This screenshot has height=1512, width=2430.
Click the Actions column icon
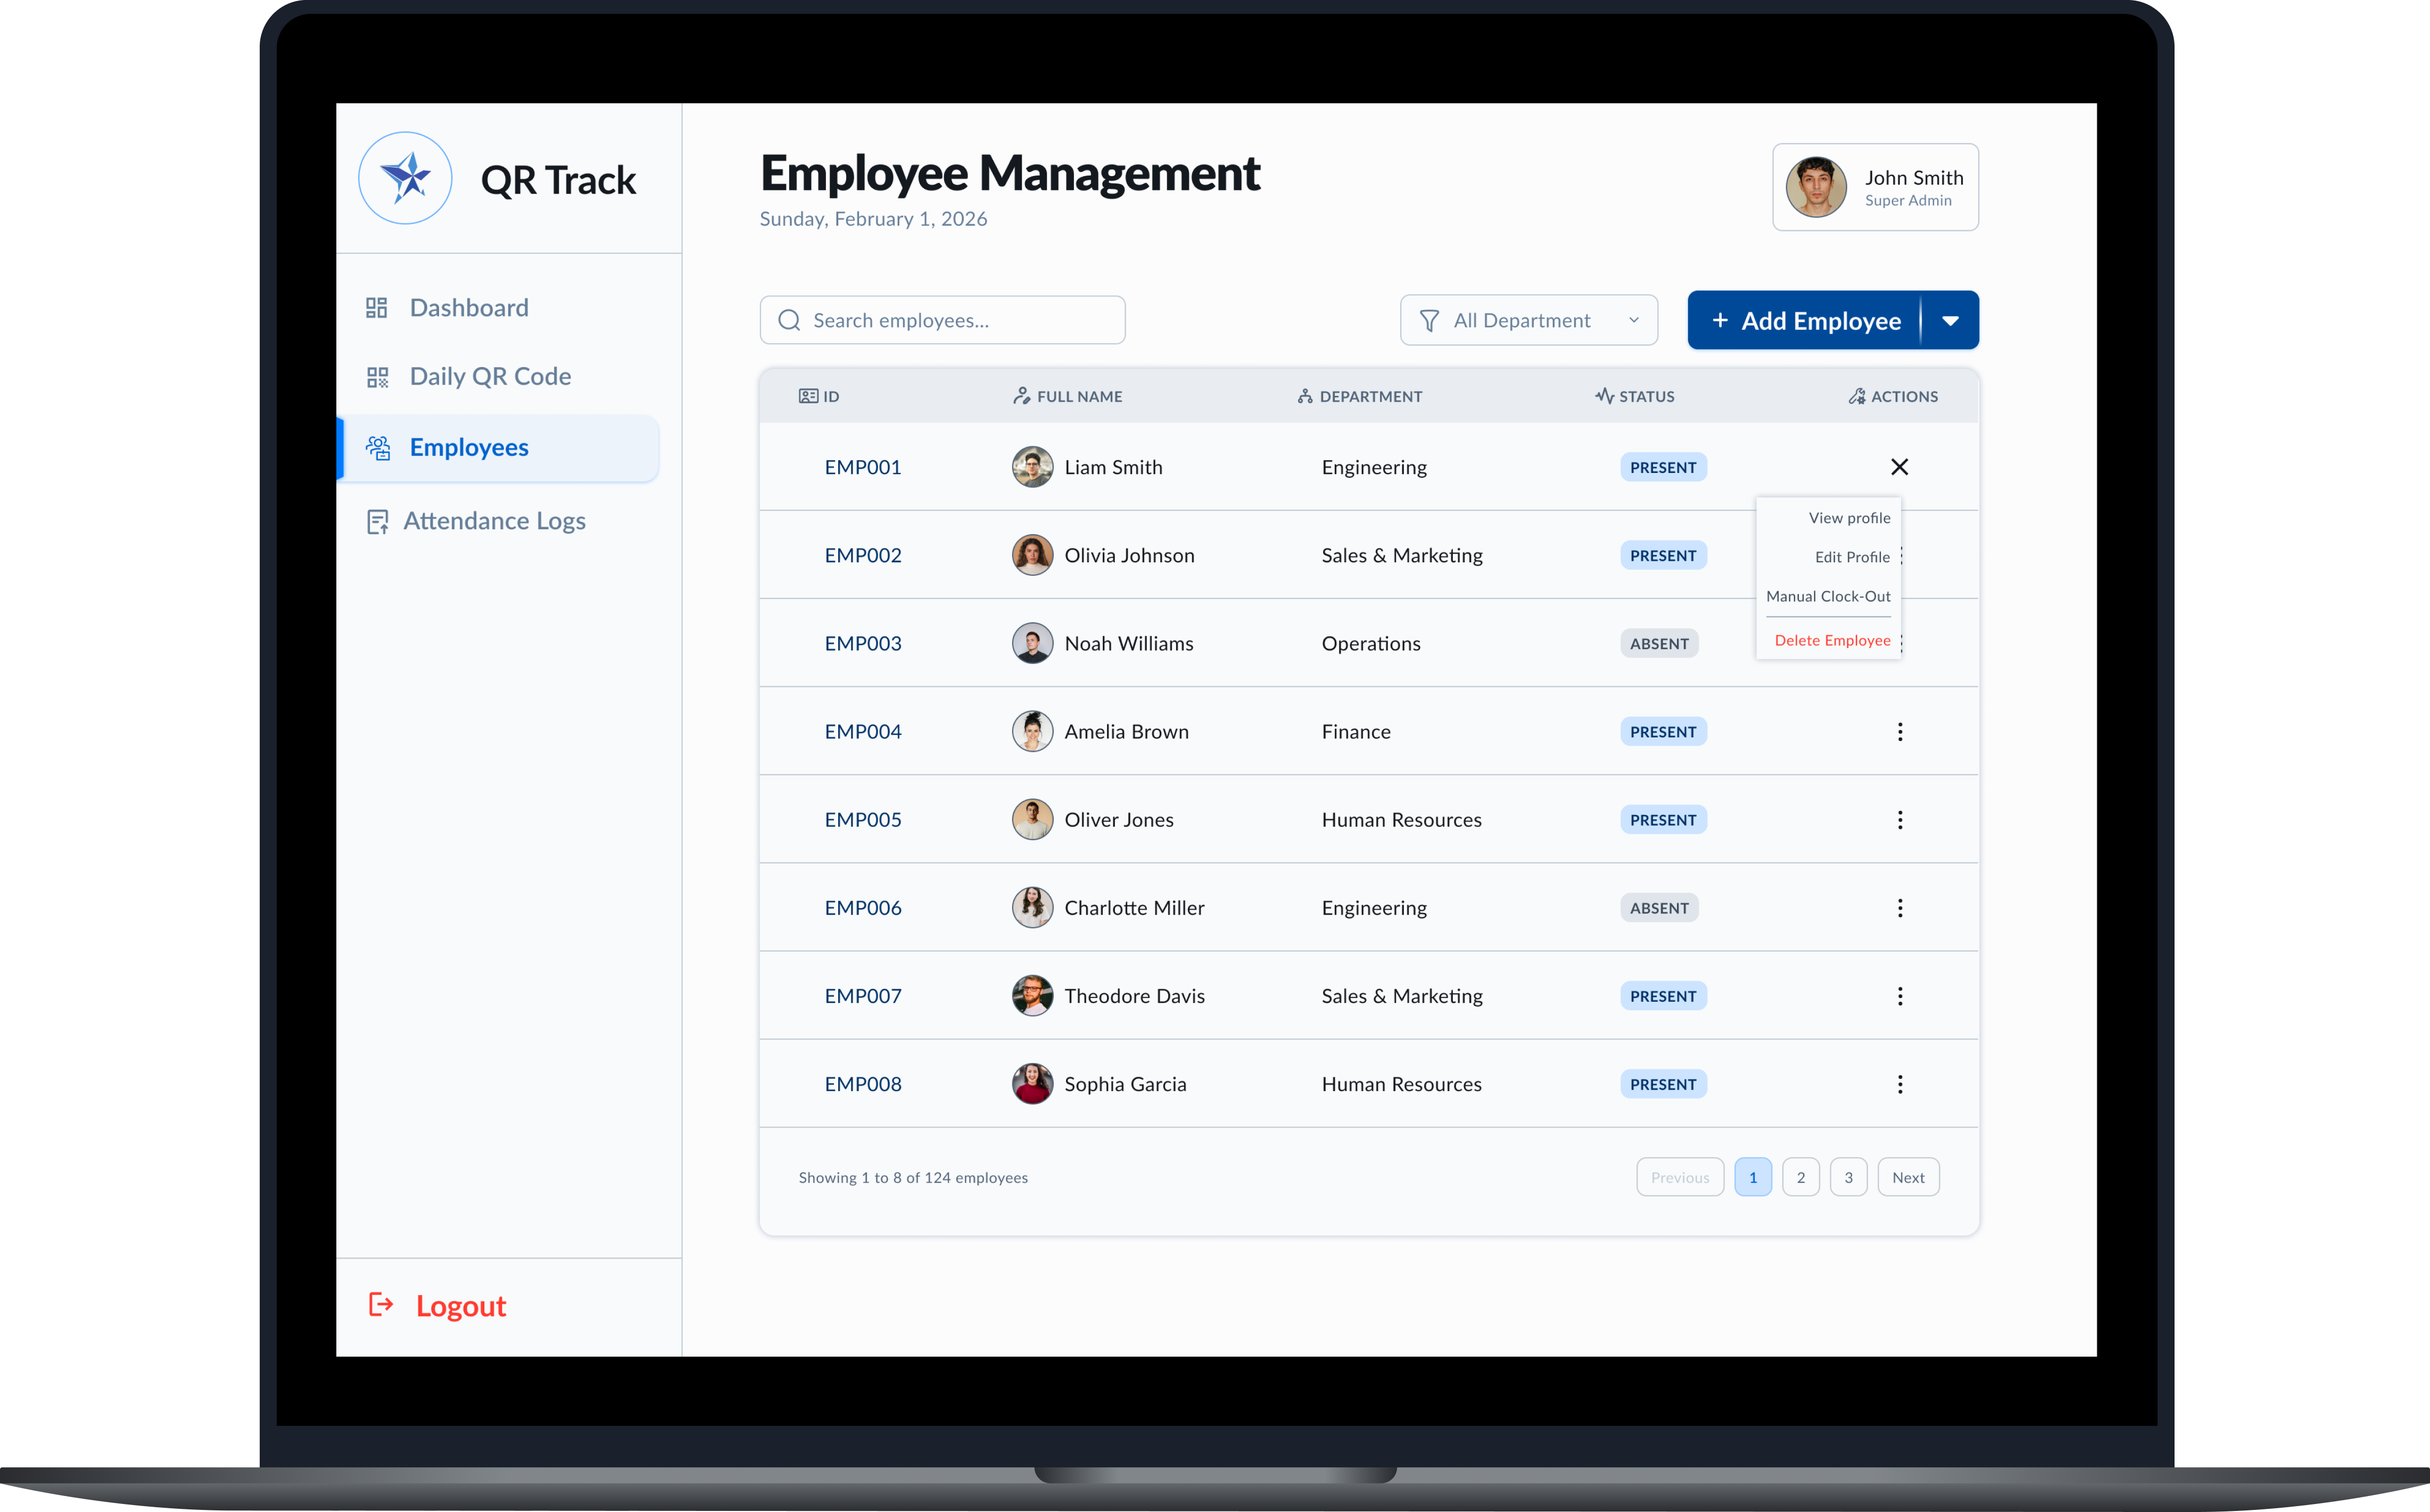pyautogui.click(x=1857, y=396)
